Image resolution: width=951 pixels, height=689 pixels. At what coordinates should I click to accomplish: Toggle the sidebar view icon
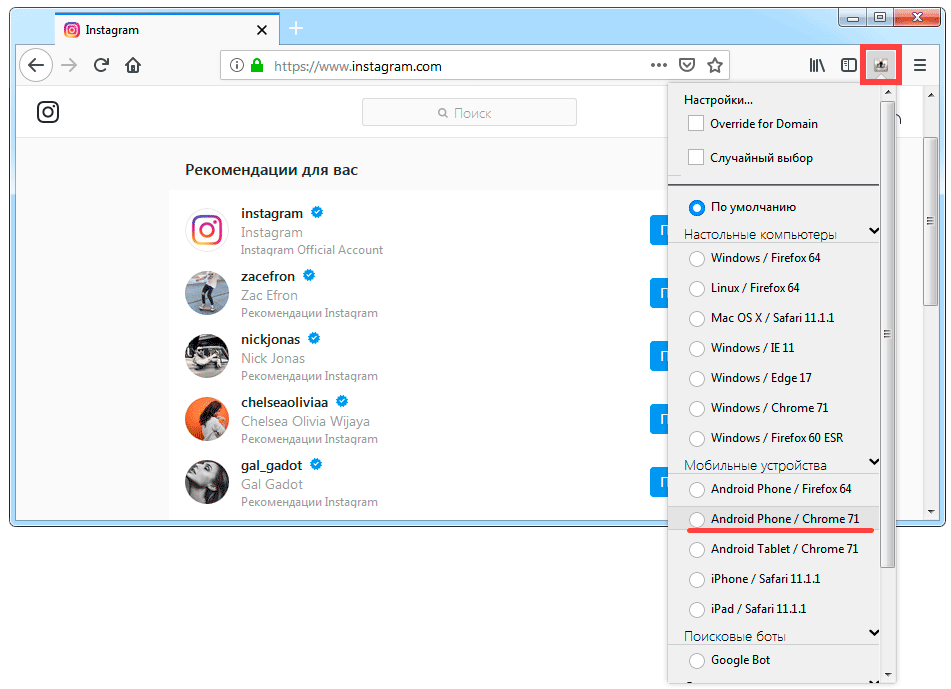pyautogui.click(x=848, y=66)
